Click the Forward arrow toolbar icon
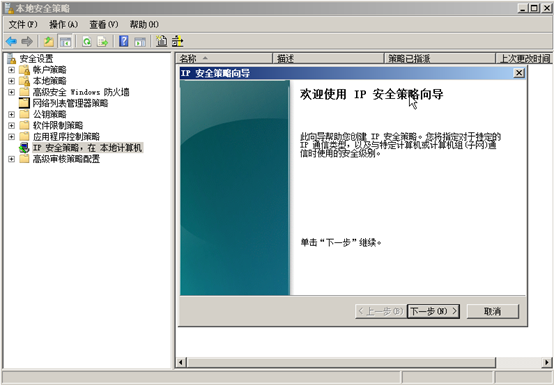The image size is (554, 385). [x=27, y=41]
